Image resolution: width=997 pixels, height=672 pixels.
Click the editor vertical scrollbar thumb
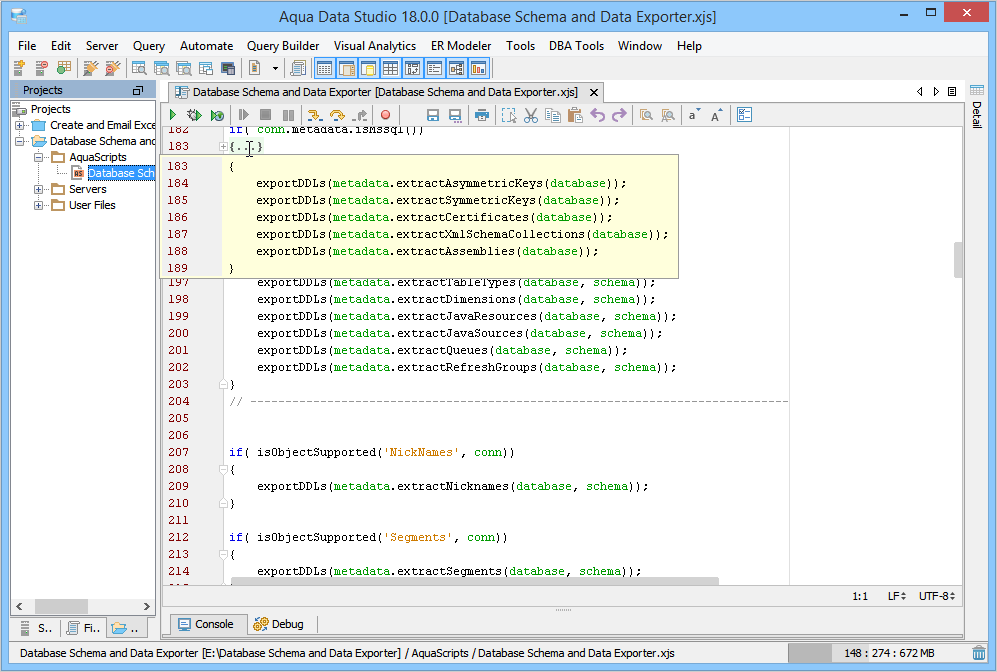pos(958,260)
